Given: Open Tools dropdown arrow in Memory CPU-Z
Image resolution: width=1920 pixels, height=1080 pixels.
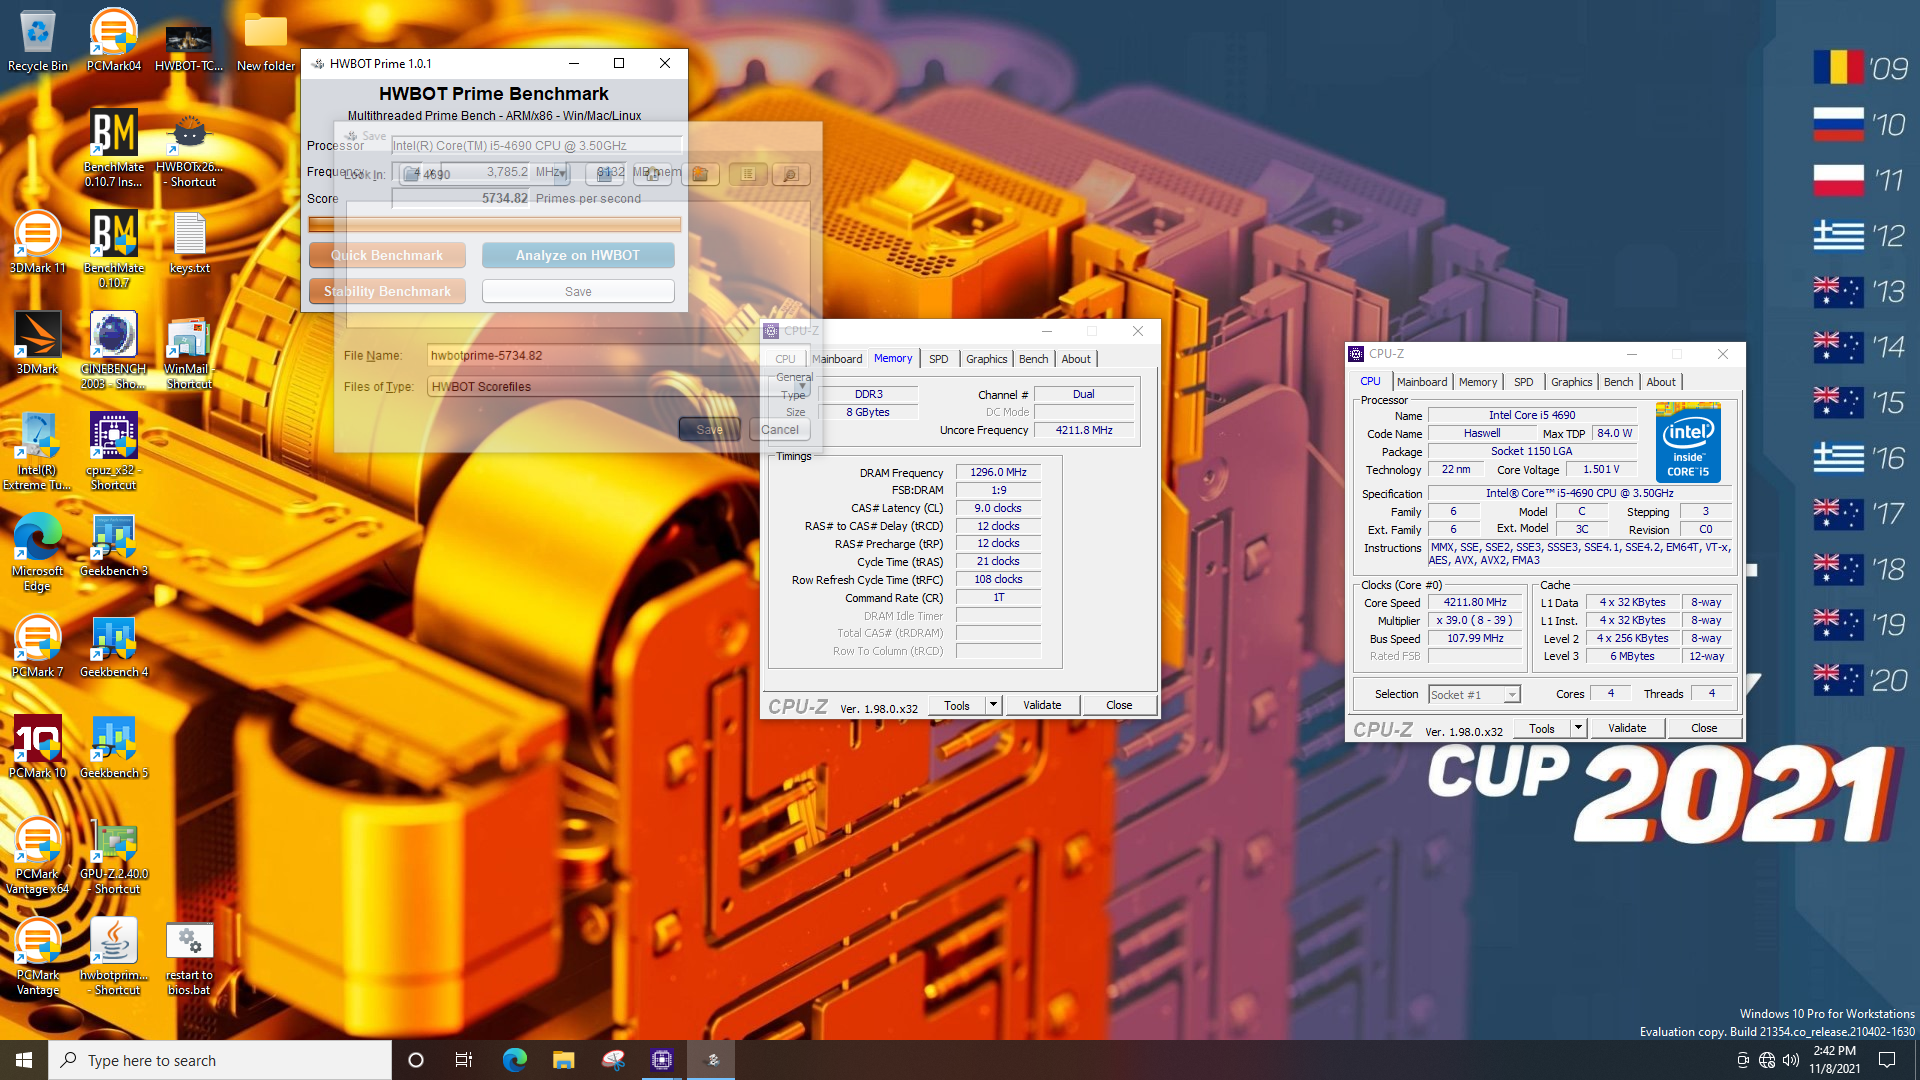Looking at the screenshot, I should pos(993,705).
